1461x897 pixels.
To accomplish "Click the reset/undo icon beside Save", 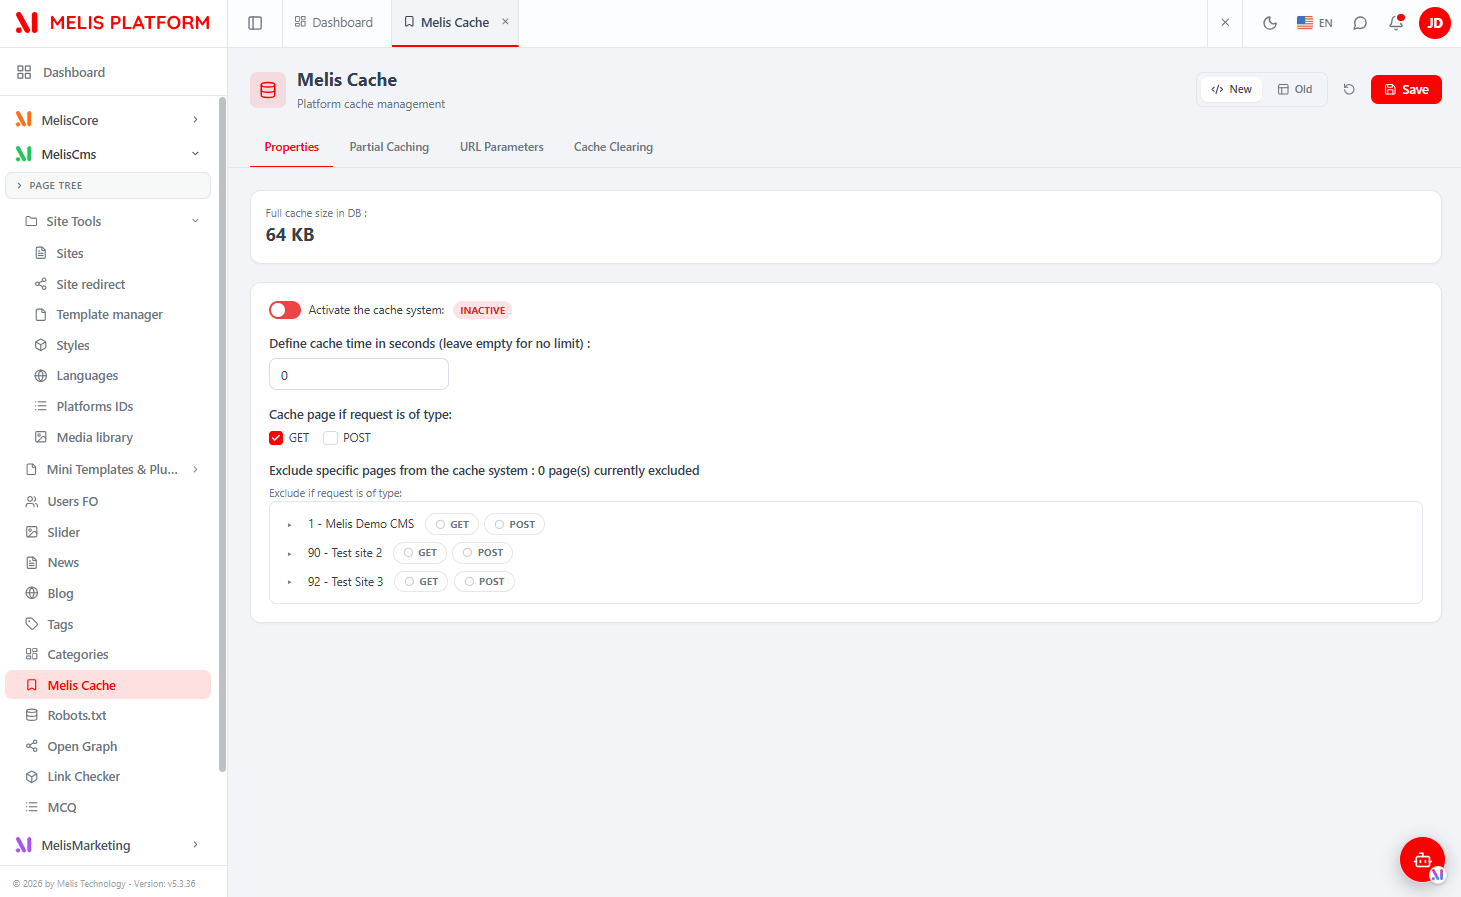I will (1349, 89).
